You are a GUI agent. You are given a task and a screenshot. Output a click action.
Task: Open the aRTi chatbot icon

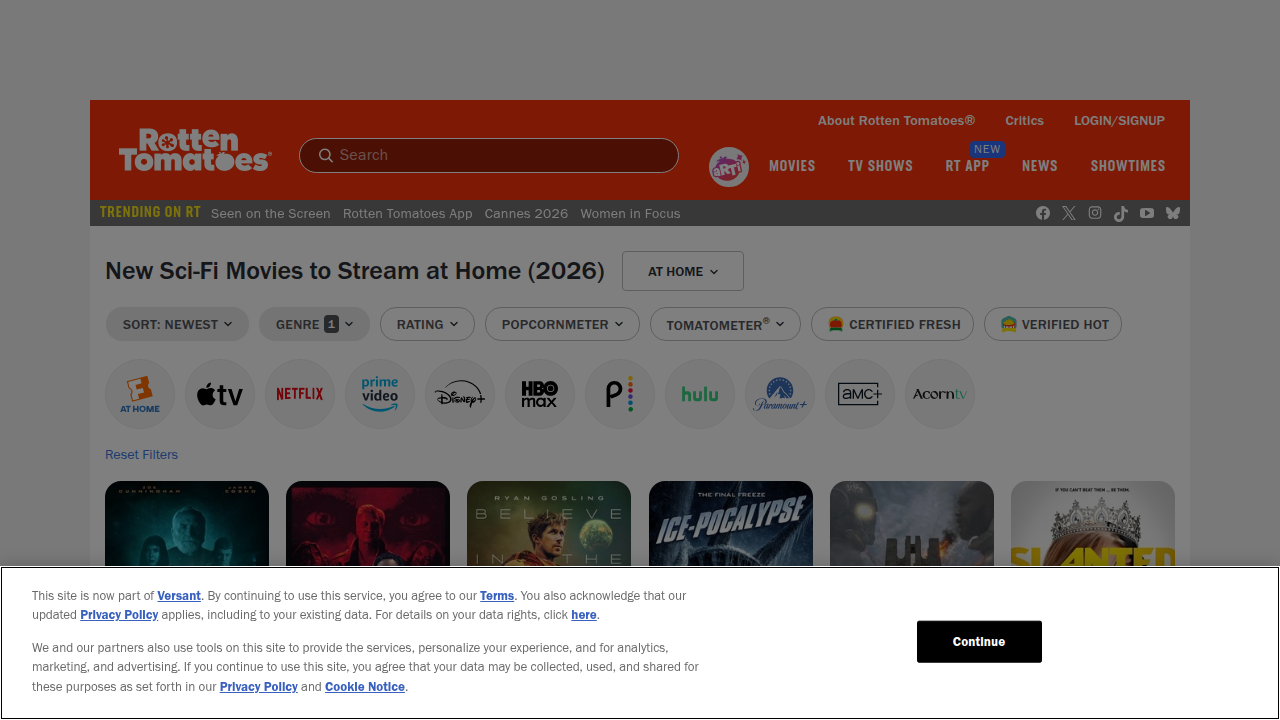point(729,167)
